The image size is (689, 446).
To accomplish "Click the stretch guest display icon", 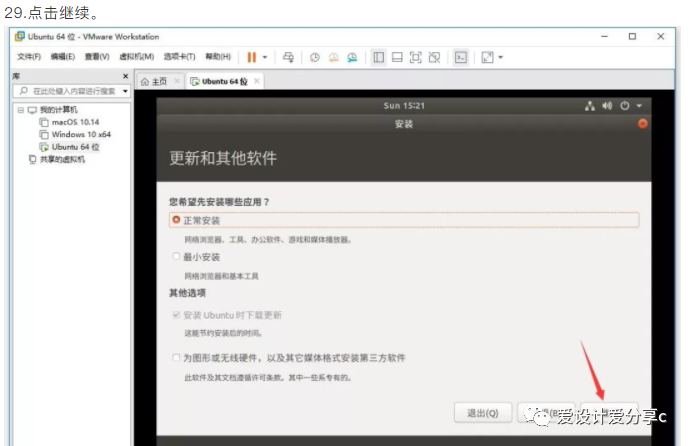I will tap(487, 57).
